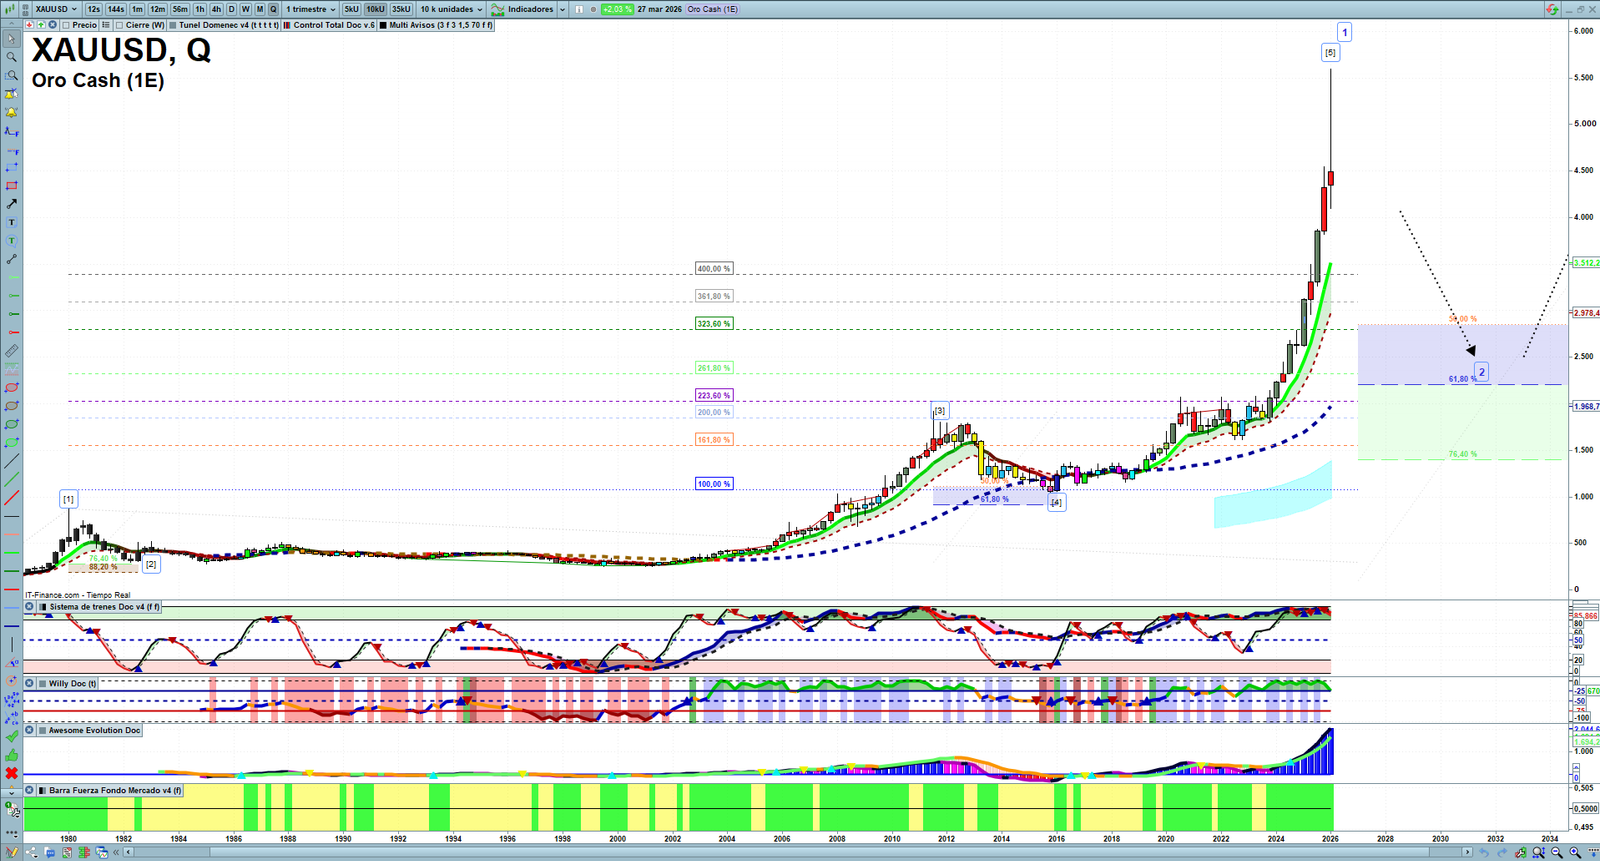Select the red rectangle drawing tool

point(11,186)
